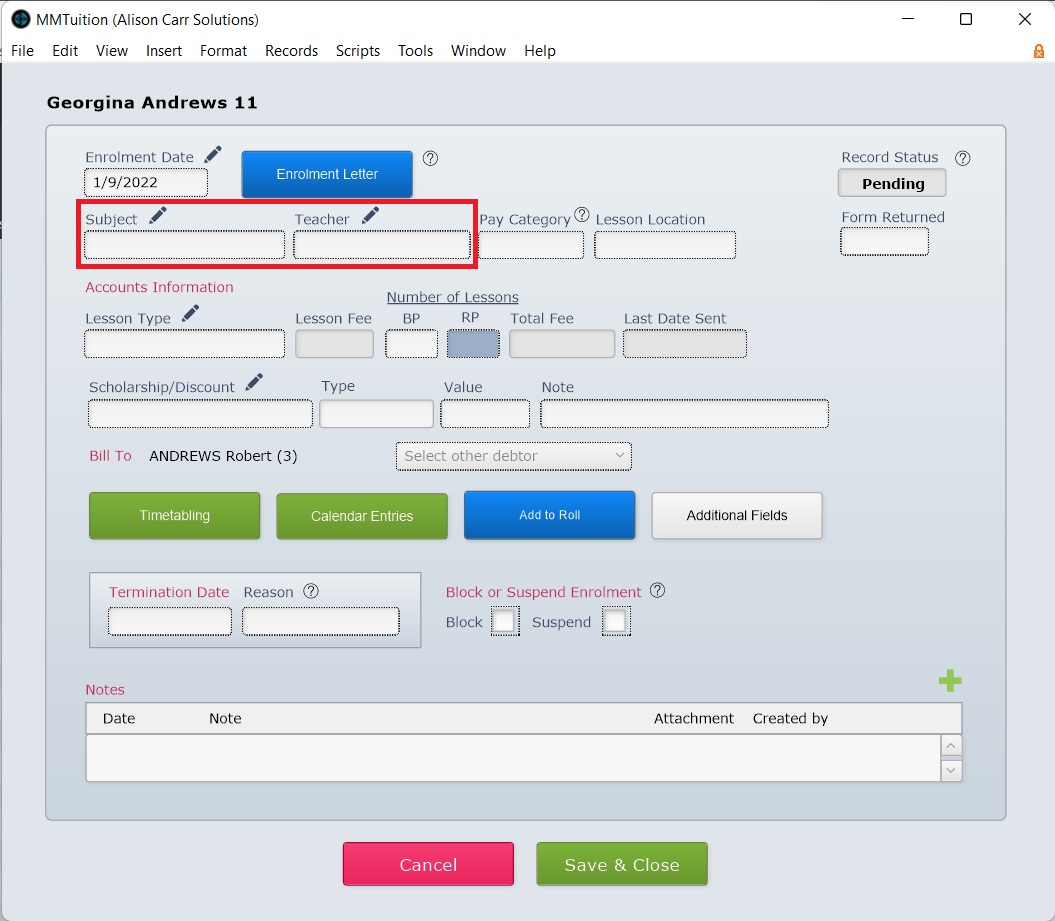Viewport: 1055px width, 921px height.
Task: Click the Notes list scroll down arrow
Action: (x=951, y=770)
